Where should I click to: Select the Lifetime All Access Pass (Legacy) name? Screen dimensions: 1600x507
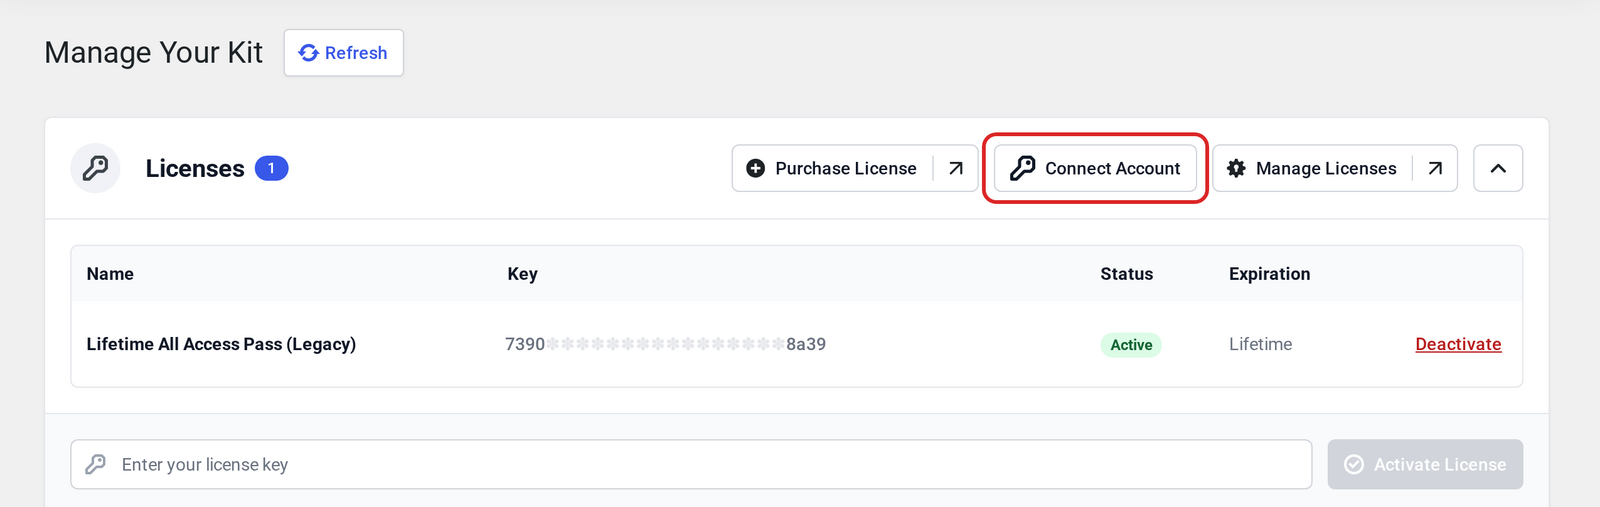click(221, 344)
